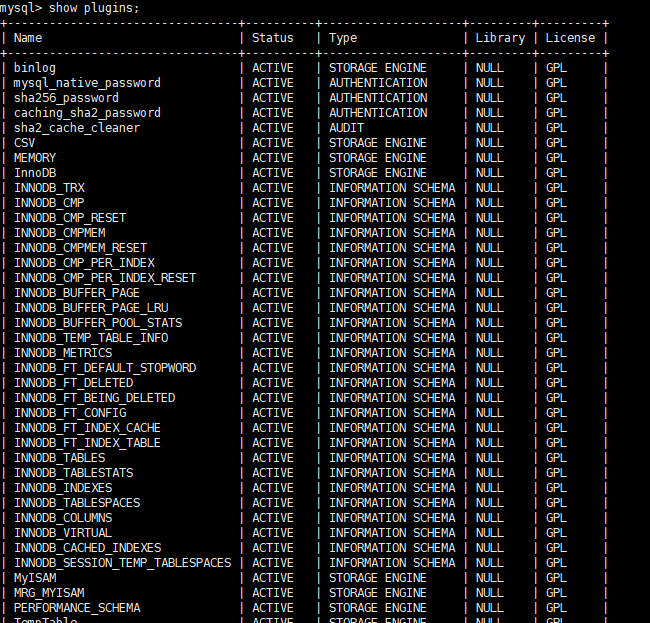The height and width of the screenshot is (623, 650).
Task: Click the Type column header
Action: coord(343,38)
